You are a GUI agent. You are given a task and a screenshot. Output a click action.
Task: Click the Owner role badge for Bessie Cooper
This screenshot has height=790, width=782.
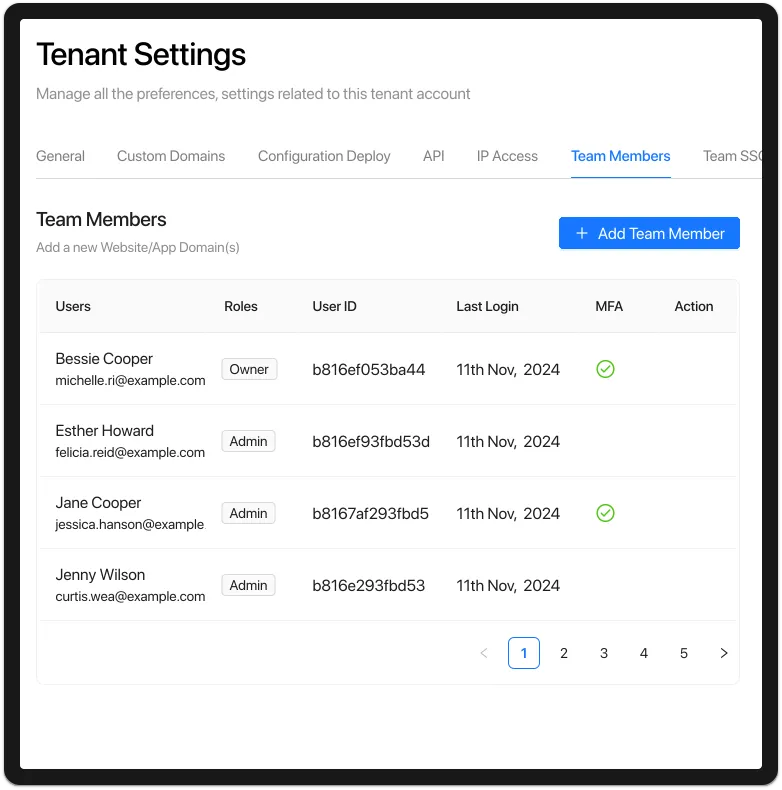point(249,369)
